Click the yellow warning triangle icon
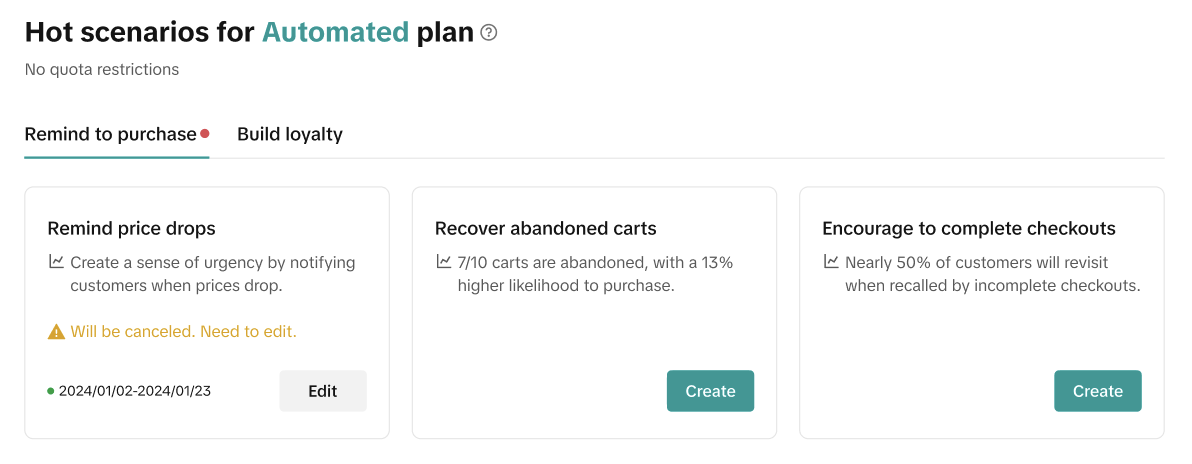Image resolution: width=1192 pixels, height=464 pixels. [x=56, y=331]
